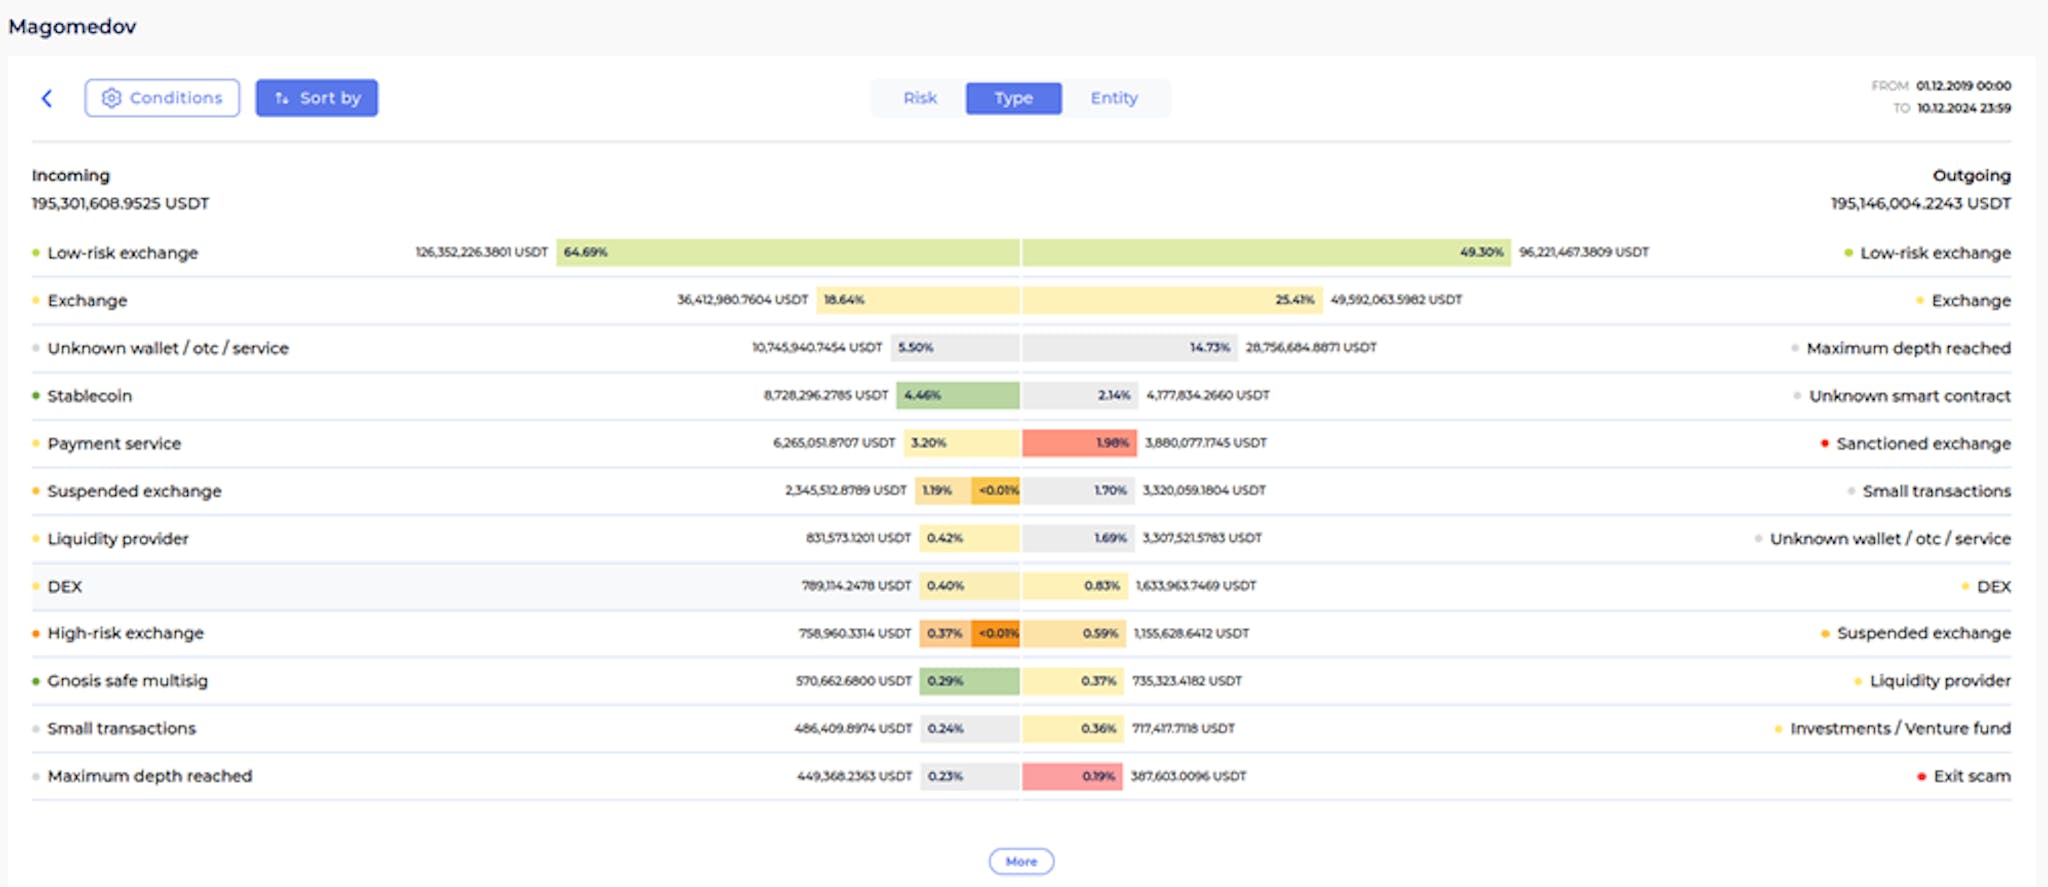Click green dot beside Gnosis safe multisig
Viewport: 2048px width, 887px height.
[36, 681]
